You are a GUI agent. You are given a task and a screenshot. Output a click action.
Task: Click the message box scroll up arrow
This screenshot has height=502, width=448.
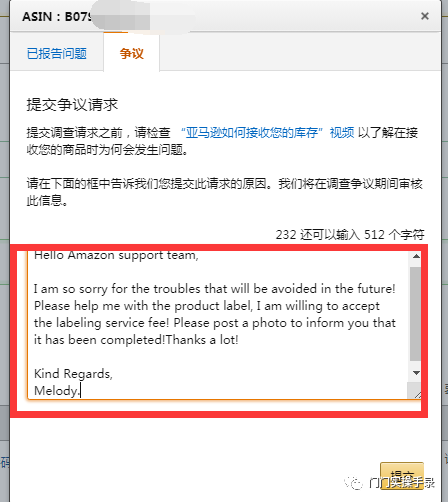[416, 256]
